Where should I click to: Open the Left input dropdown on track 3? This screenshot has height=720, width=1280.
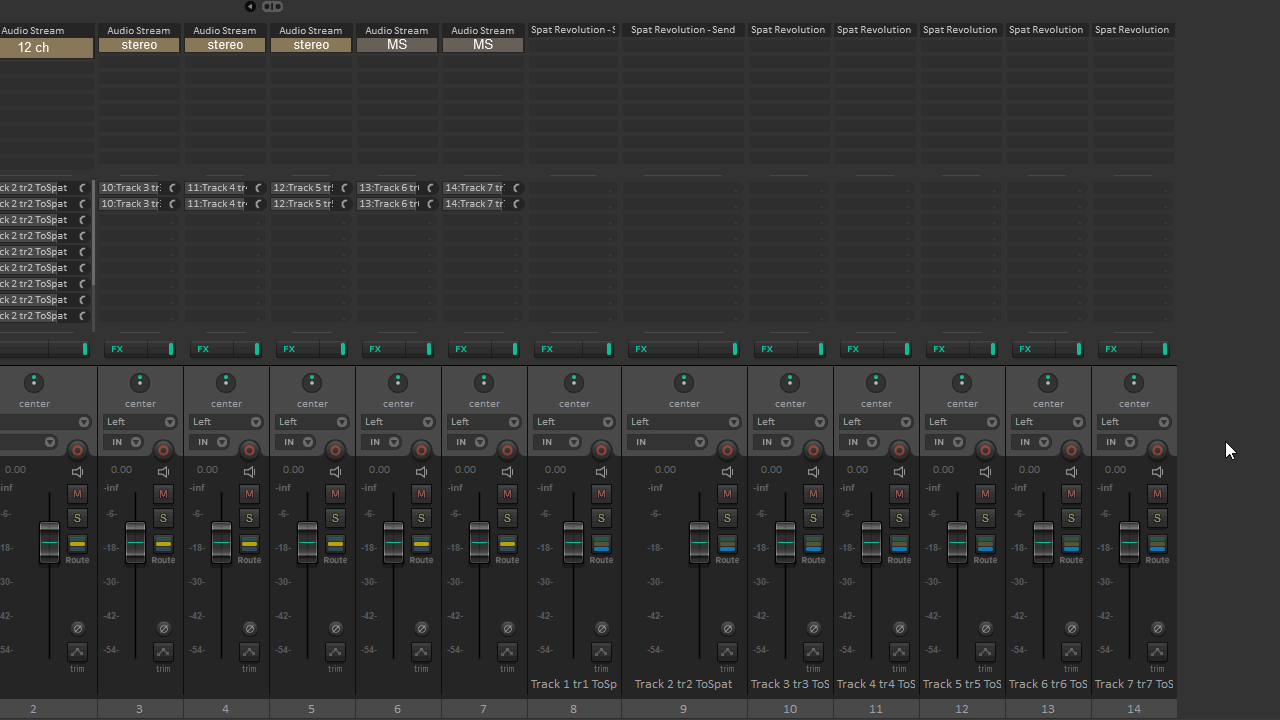(140, 422)
